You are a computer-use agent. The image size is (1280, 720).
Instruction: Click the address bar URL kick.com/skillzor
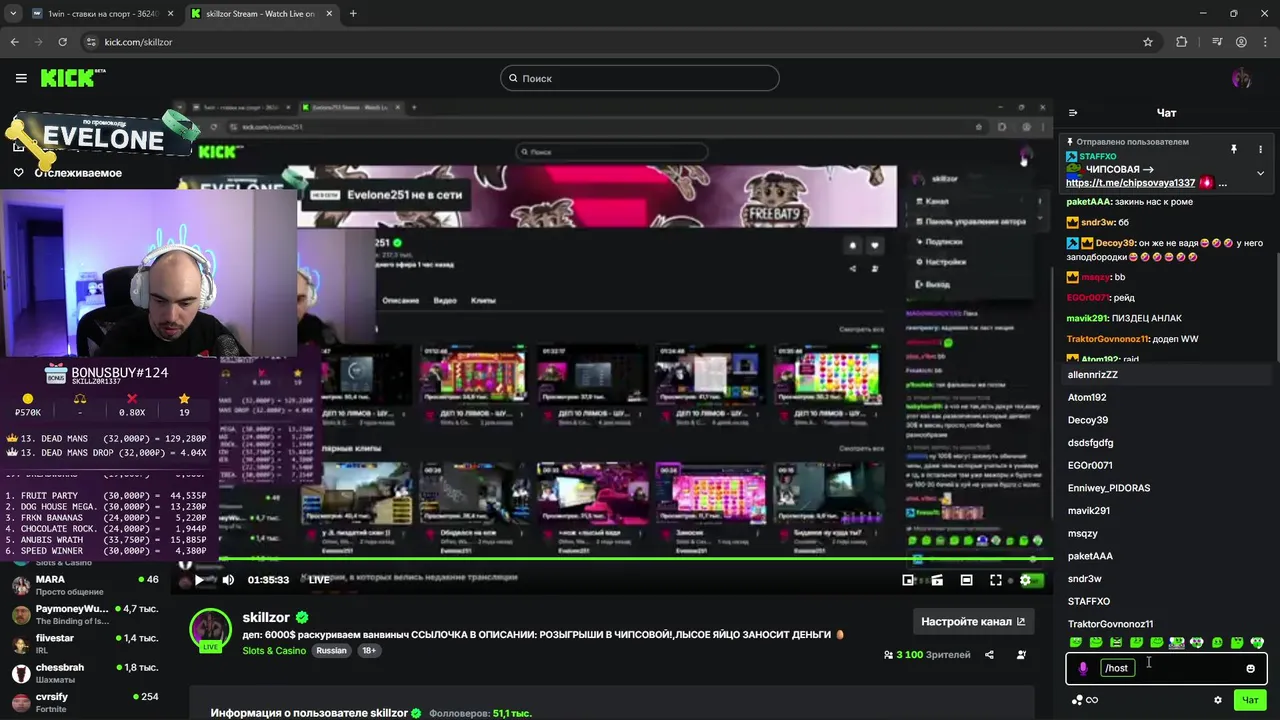point(138,42)
